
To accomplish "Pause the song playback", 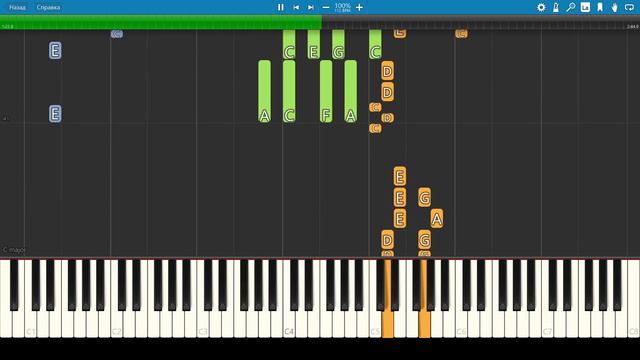I will point(281,7).
